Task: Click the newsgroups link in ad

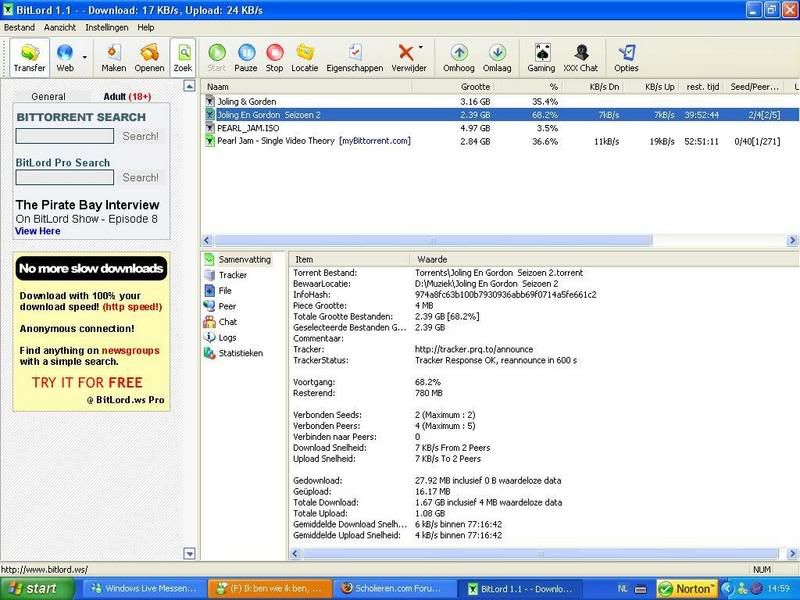Action: pyautogui.click(x=131, y=351)
